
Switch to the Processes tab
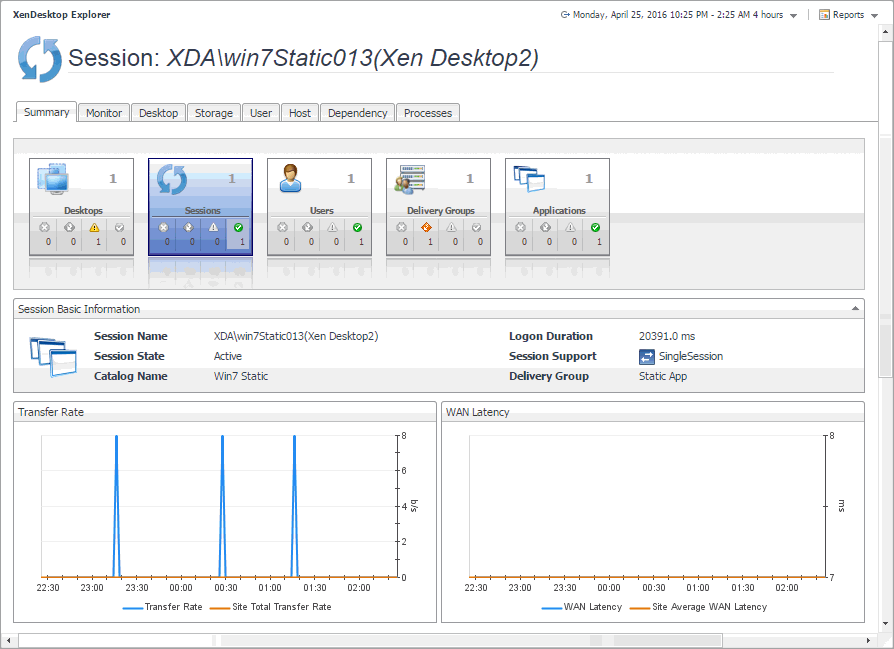pyautogui.click(x=428, y=113)
